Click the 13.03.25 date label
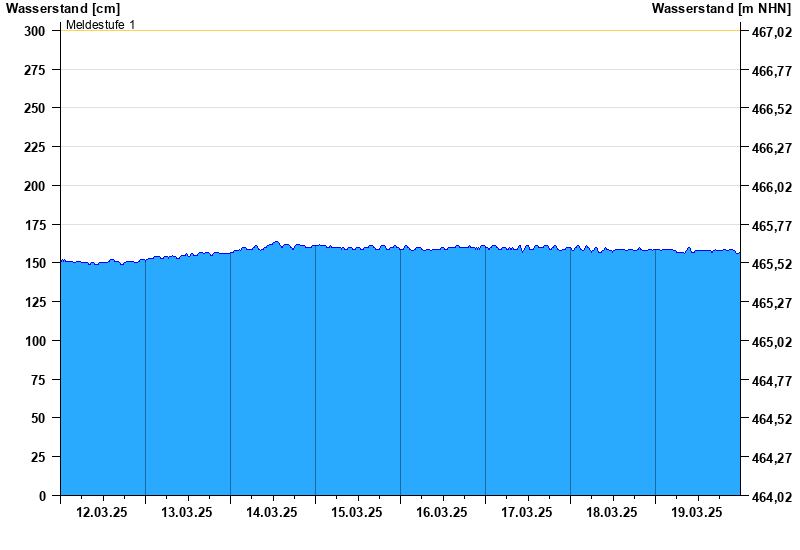Image resolution: width=800 pixels, height=550 pixels. click(x=187, y=512)
